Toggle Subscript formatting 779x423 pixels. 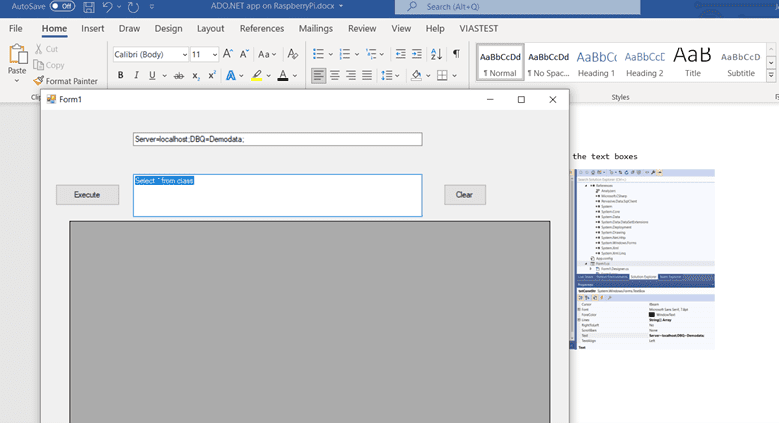pyautogui.click(x=196, y=76)
